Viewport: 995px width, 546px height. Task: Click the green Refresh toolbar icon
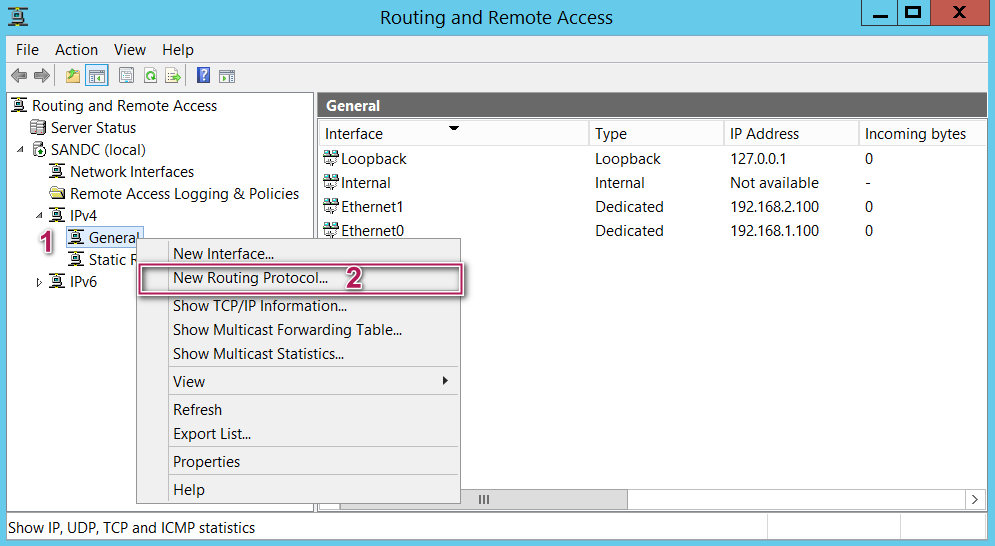click(150, 75)
